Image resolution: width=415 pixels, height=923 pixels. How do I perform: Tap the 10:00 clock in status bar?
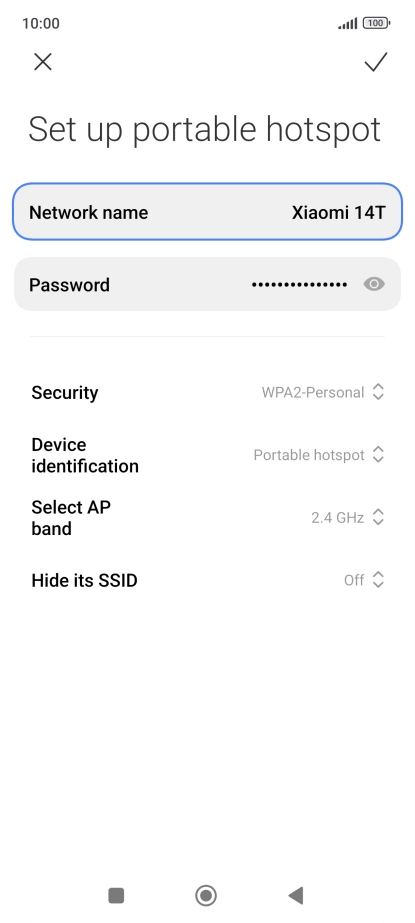click(x=41, y=24)
